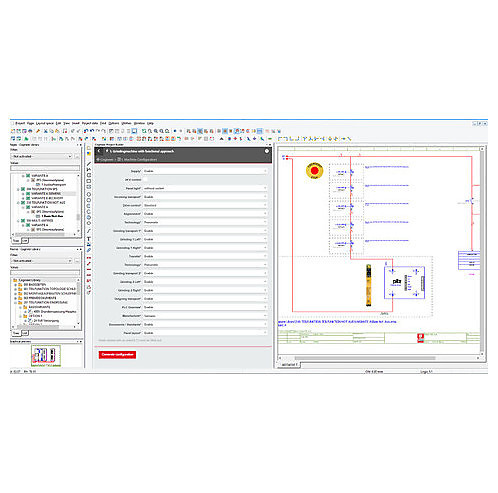Toggle the empty checkbox below the Supply field
498x493 pixels.
click(x=145, y=179)
